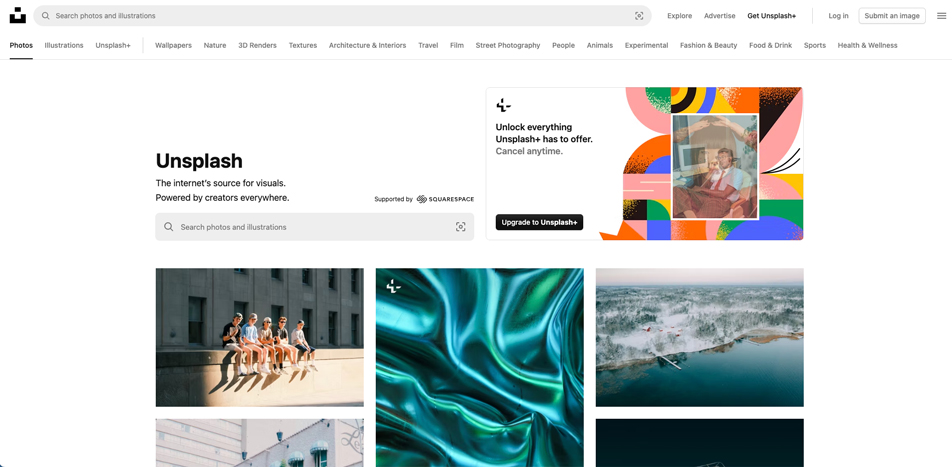
Task: Open Architecture & Interiors category
Action: click(x=367, y=46)
